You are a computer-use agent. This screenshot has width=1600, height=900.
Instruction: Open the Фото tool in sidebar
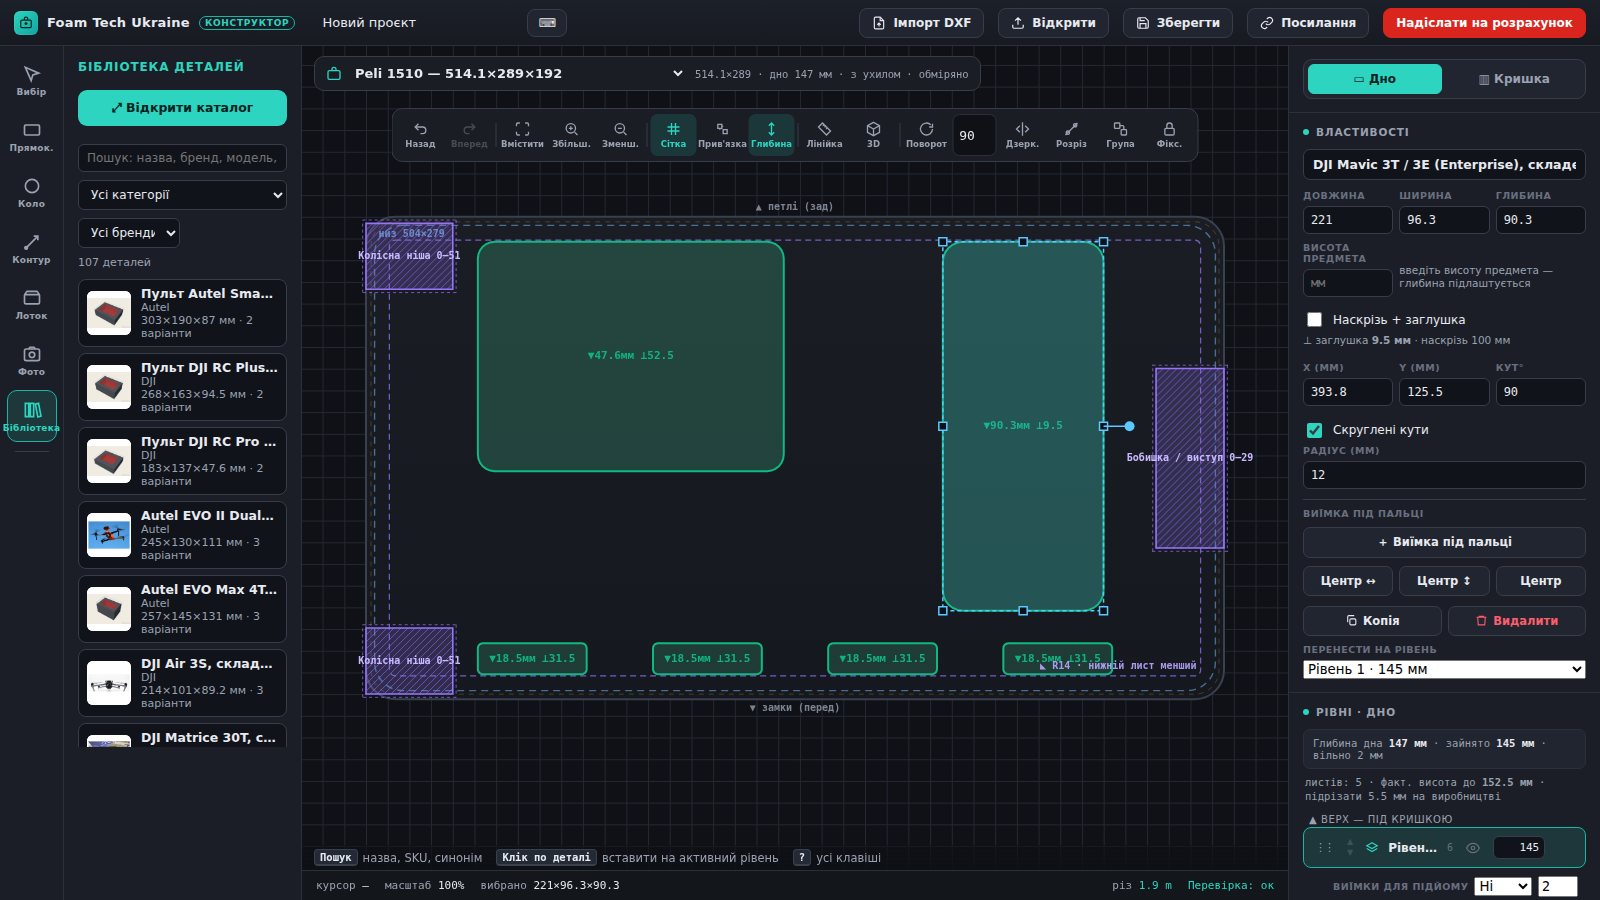coord(31,360)
